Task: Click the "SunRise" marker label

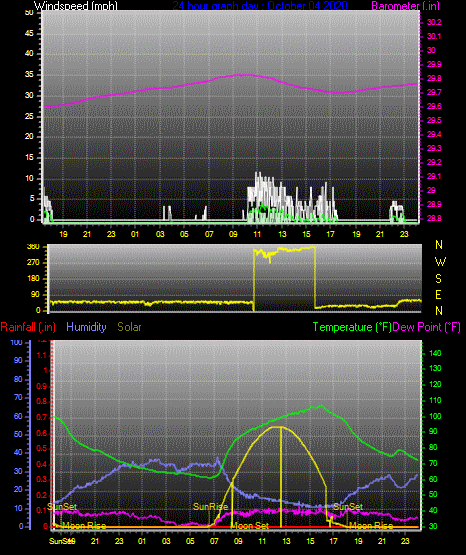Action: 211,507
